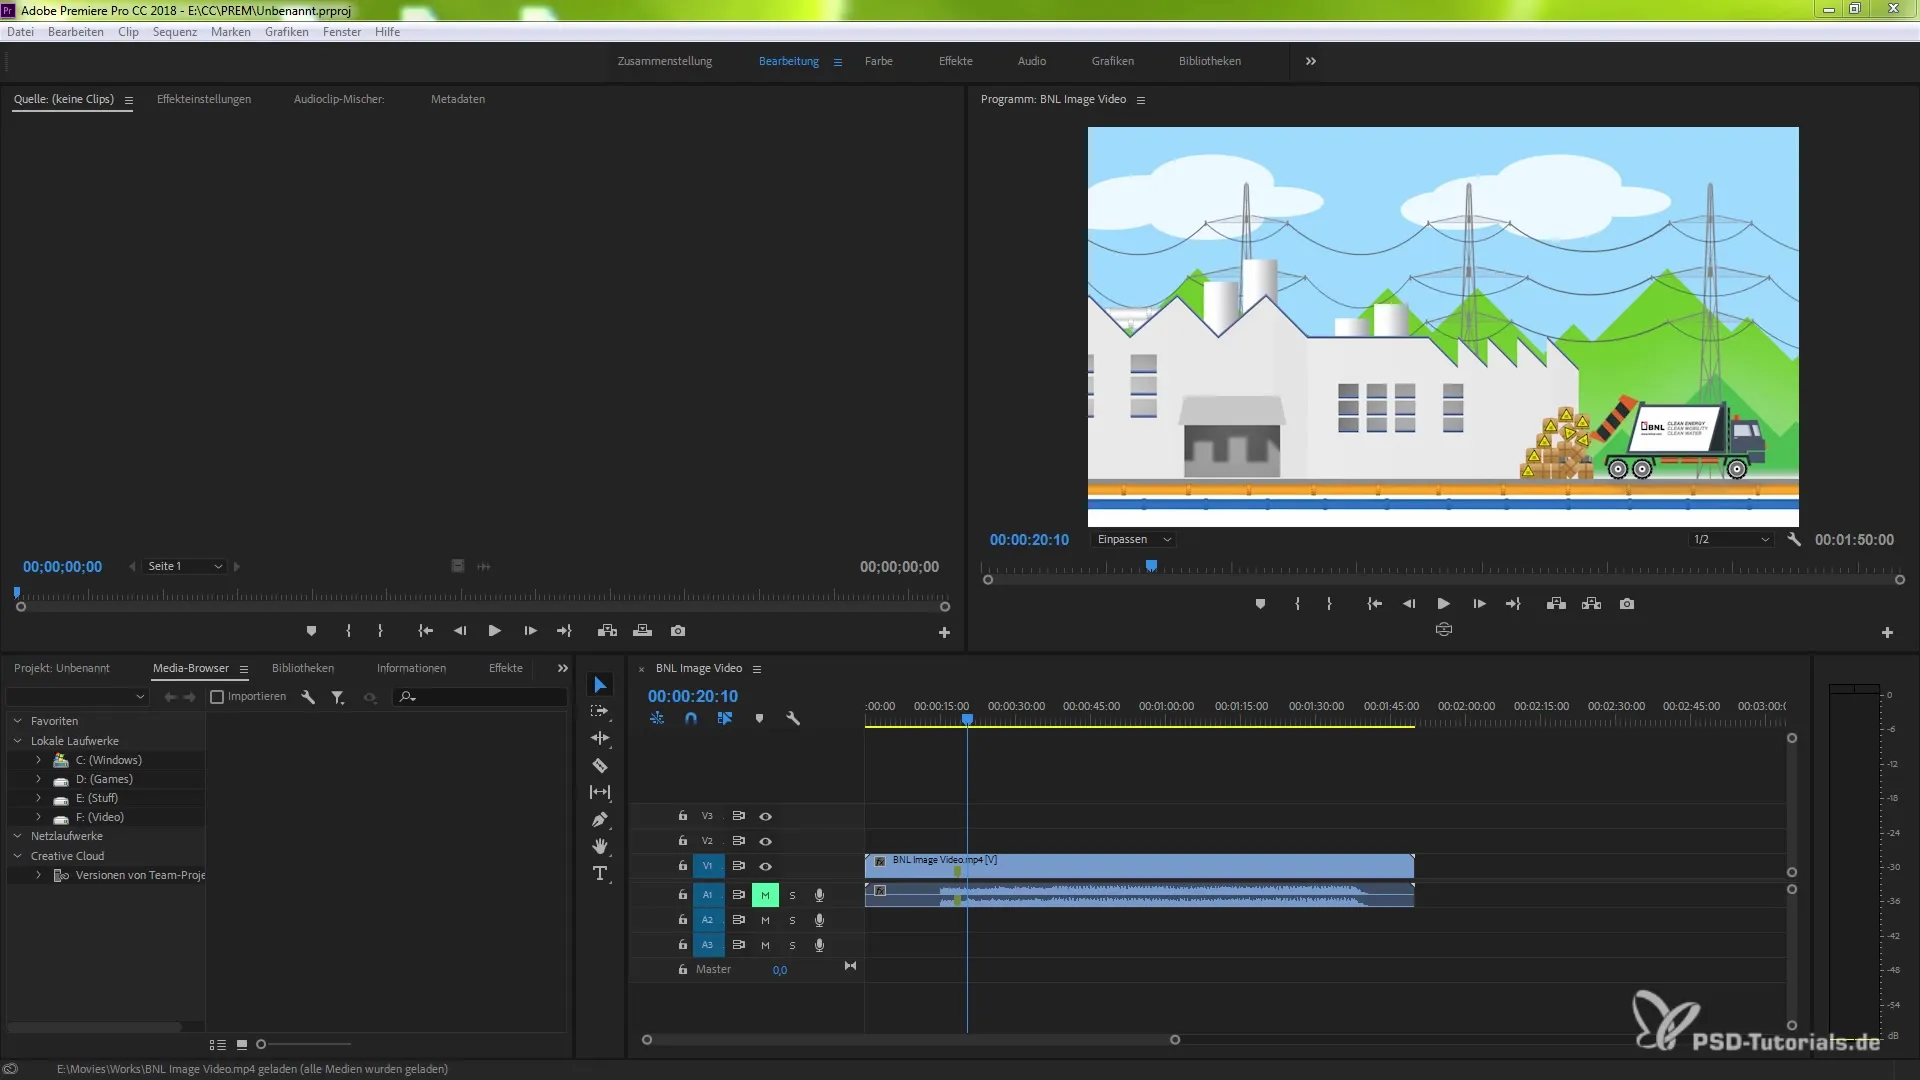Expand F: (Video) drive
The image size is (1920, 1080).
pyautogui.click(x=38, y=817)
